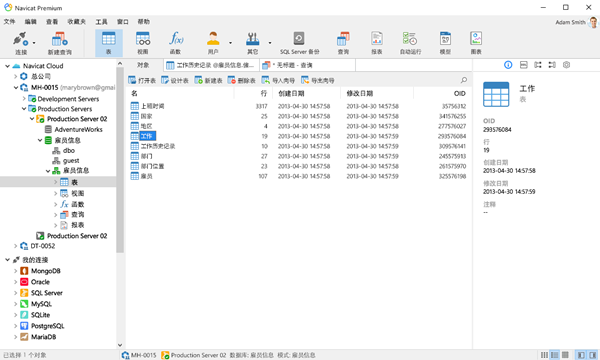Click the DDL icon in right panel header
The height and width of the screenshot is (360, 600).
(523, 65)
